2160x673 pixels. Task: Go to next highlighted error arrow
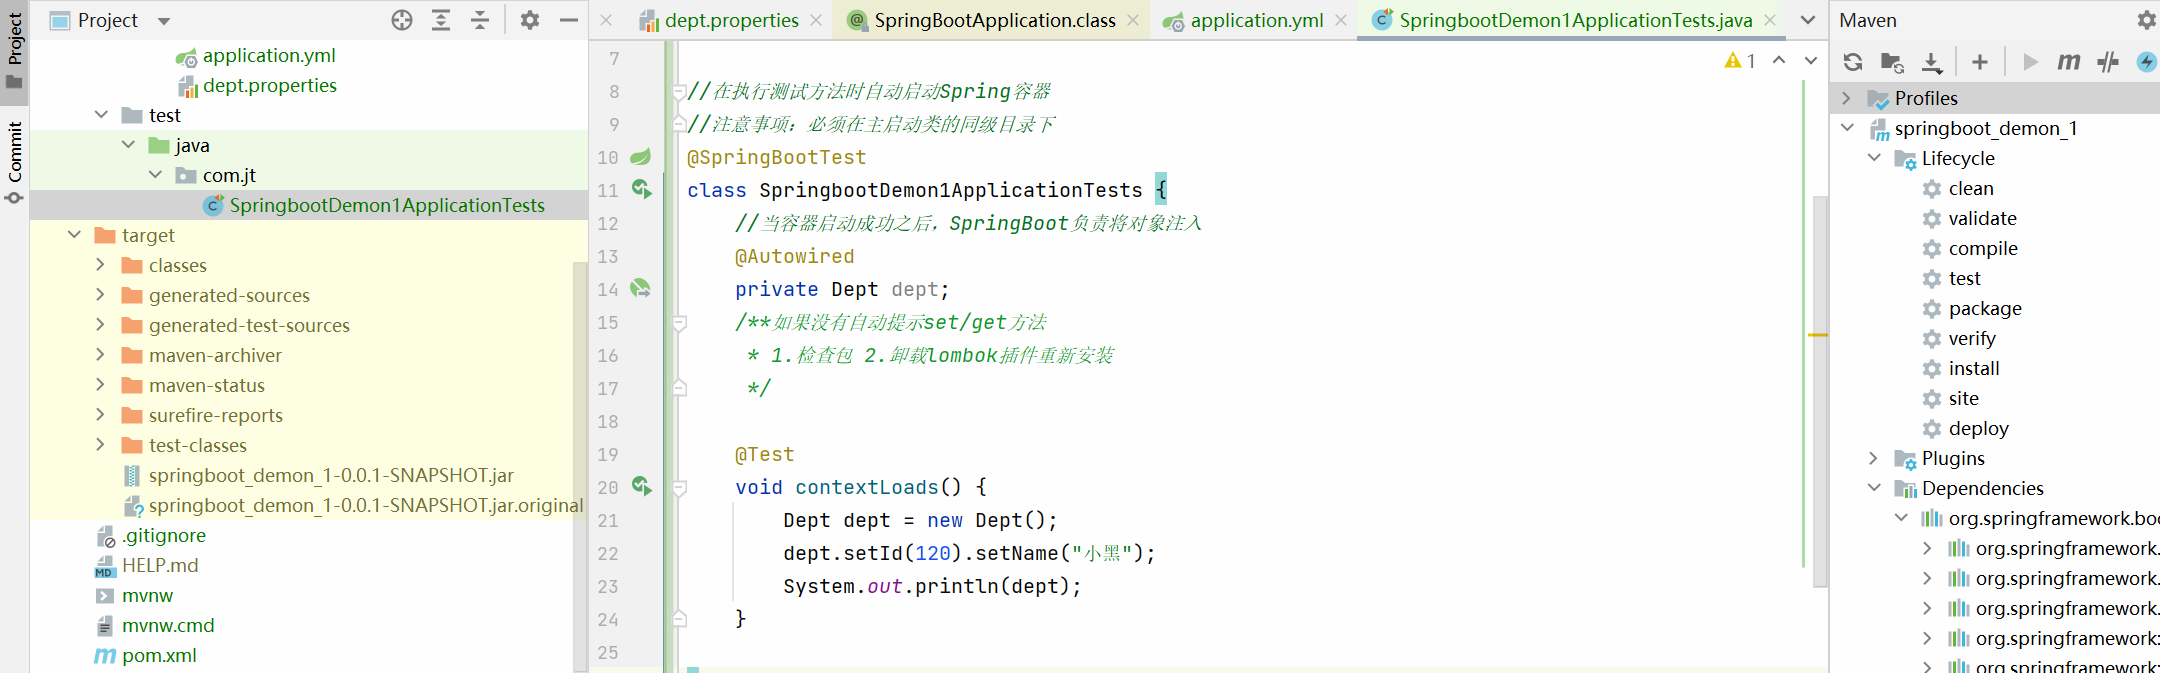pyautogui.click(x=1811, y=61)
